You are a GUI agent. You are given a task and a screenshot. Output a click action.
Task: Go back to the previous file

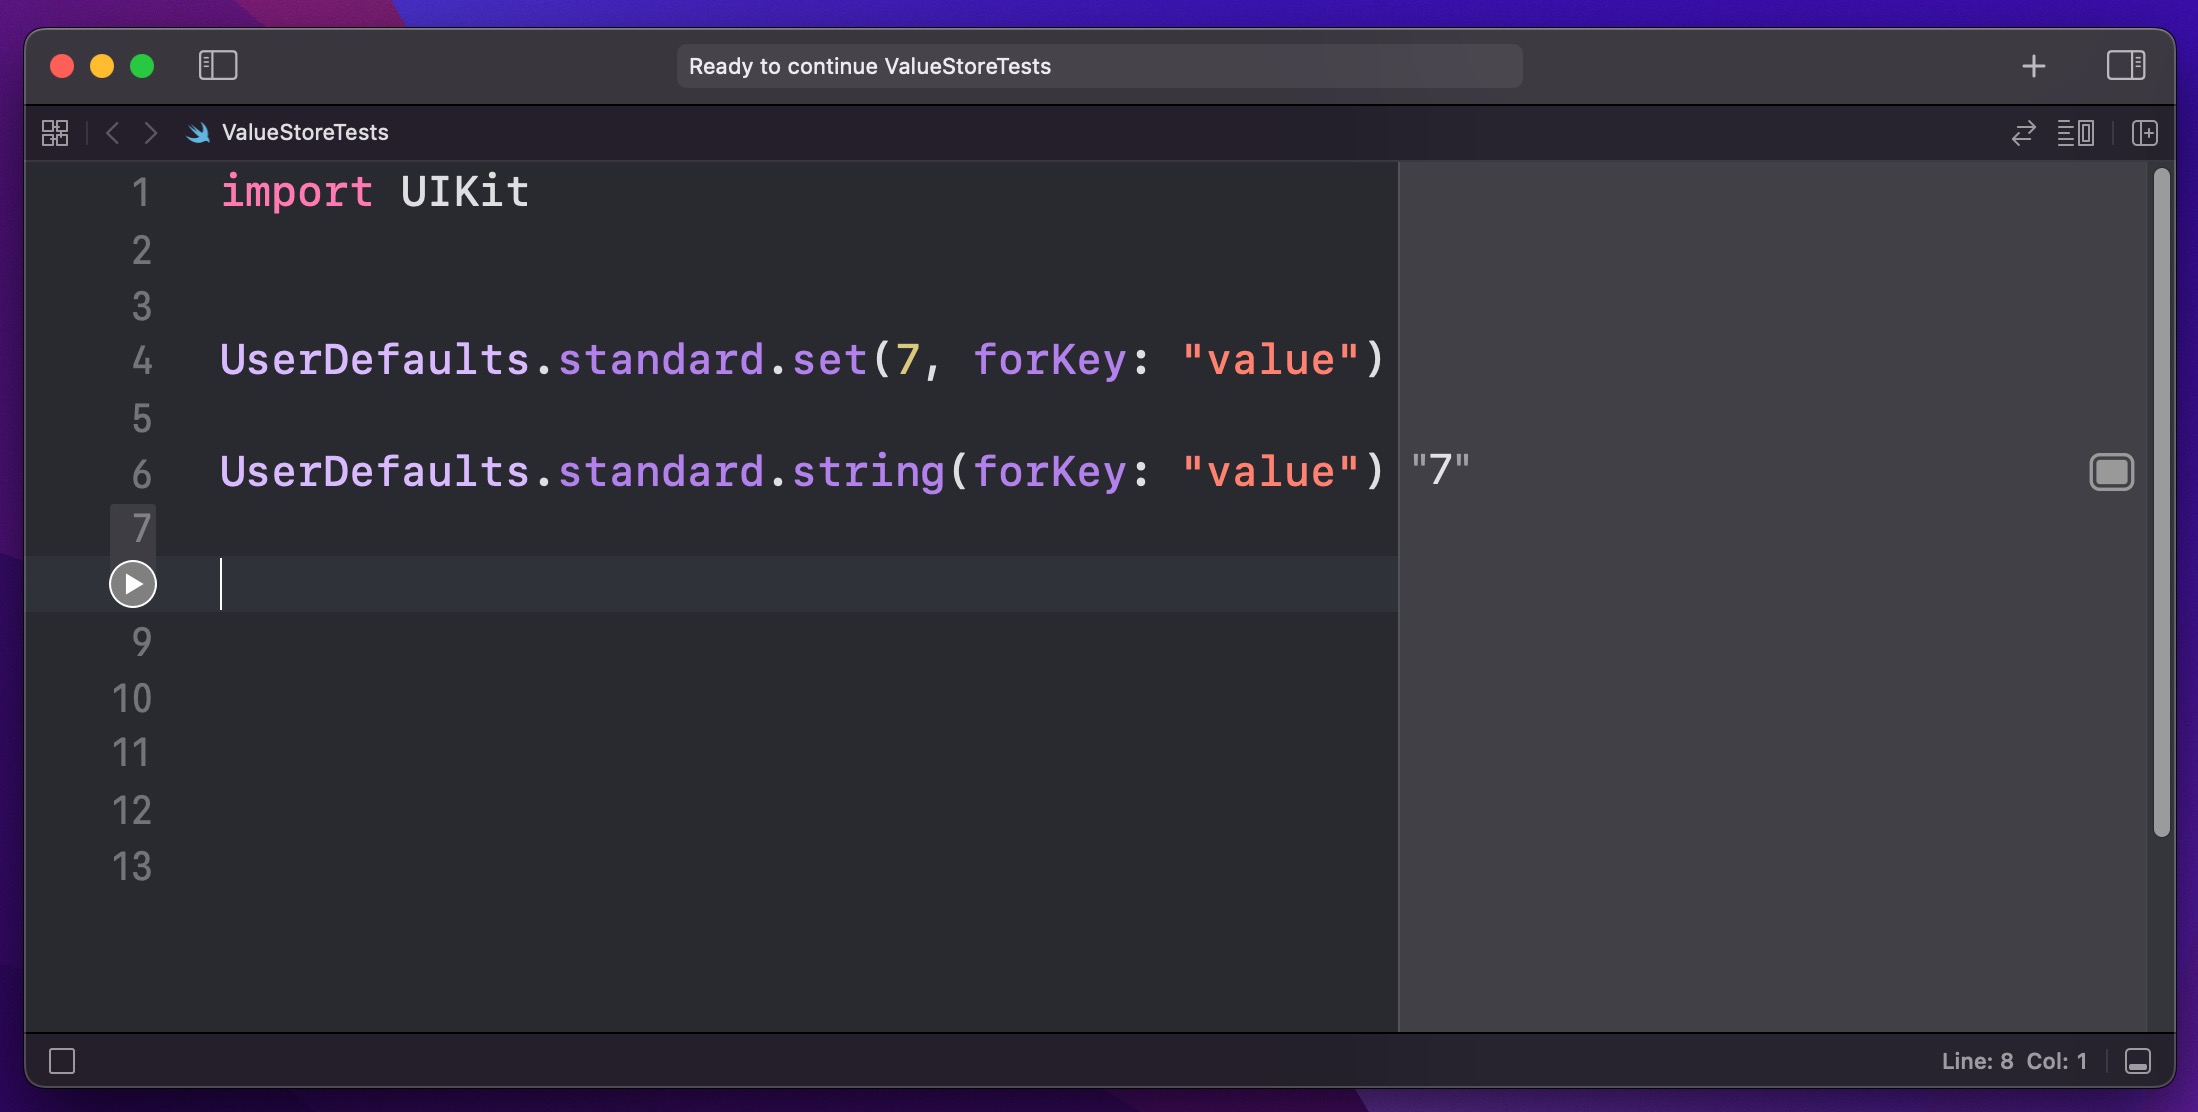click(x=112, y=132)
